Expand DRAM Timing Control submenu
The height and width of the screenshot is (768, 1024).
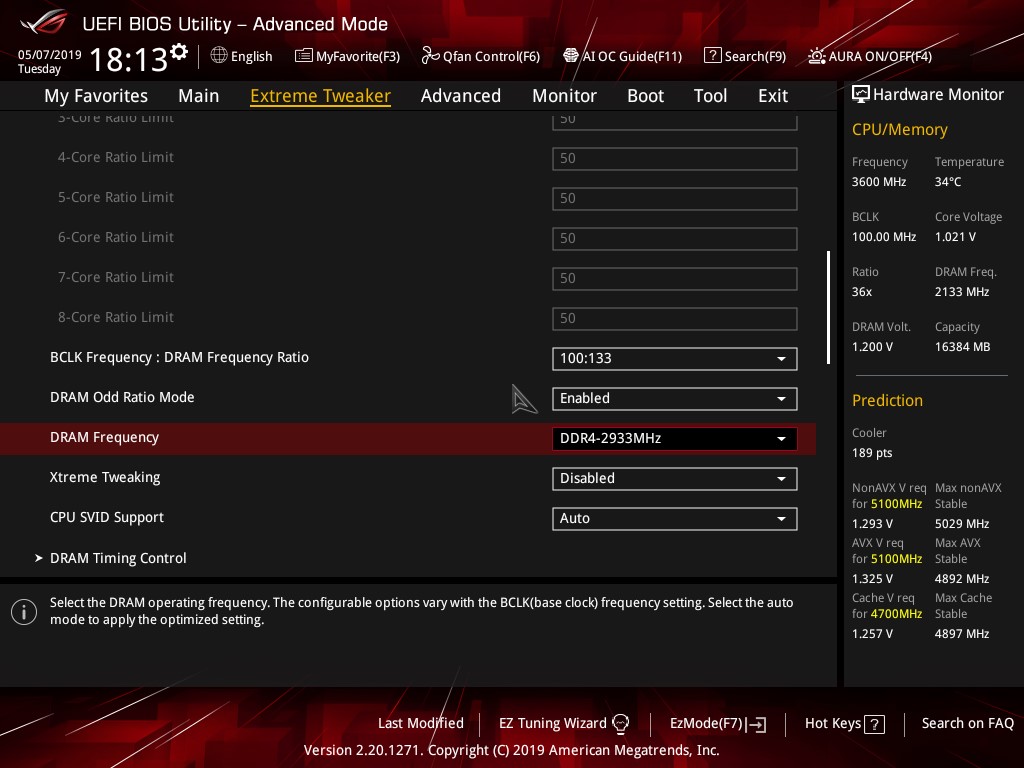[118, 558]
